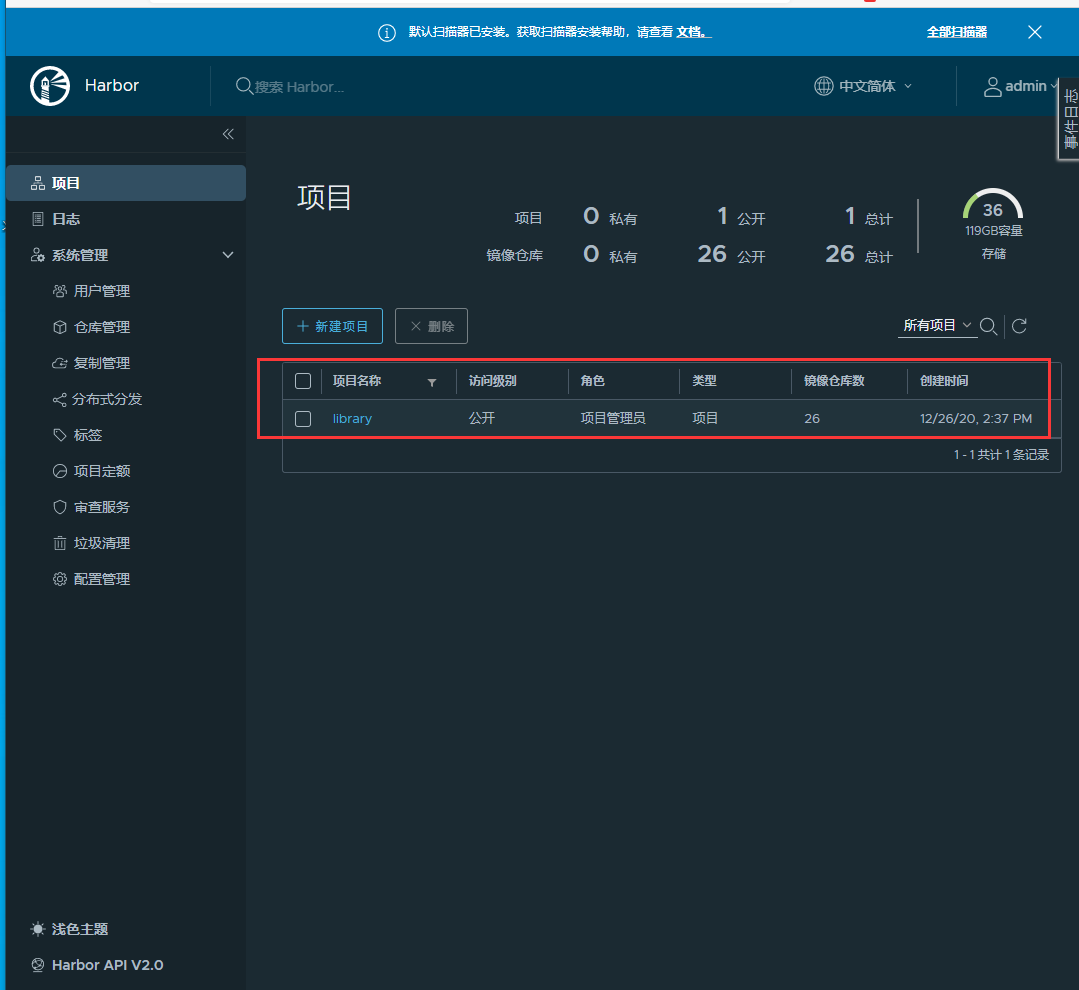The height and width of the screenshot is (990, 1079).
Task: Click the search magnifier in the Harbor header
Action: (x=244, y=86)
